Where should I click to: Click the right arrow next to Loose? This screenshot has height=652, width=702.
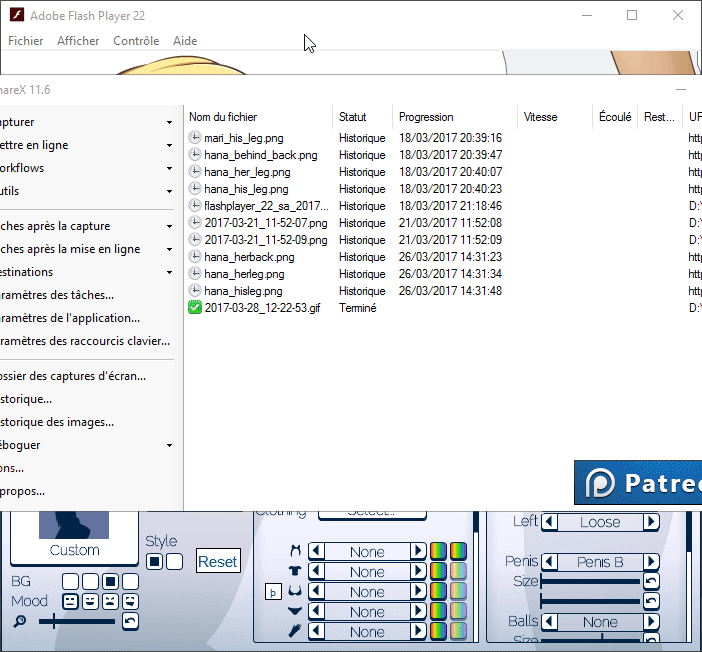click(x=651, y=522)
